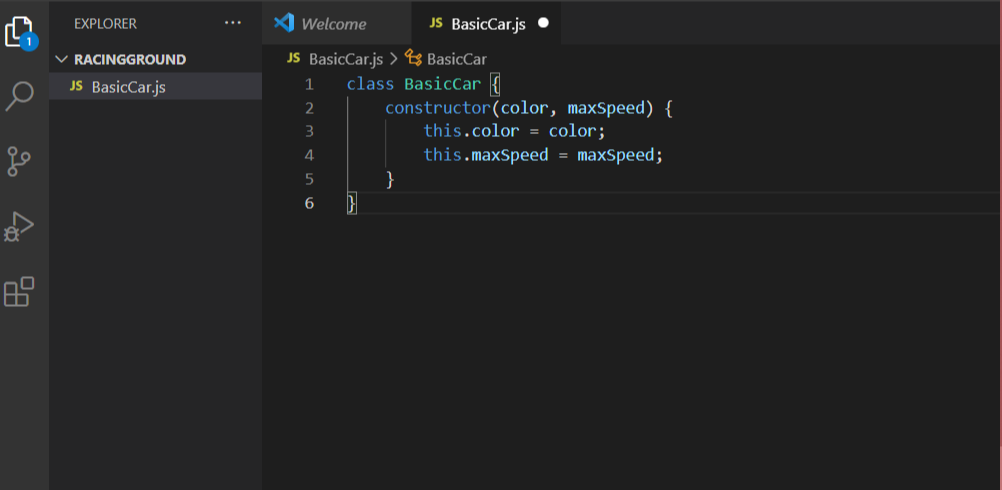Click 'this.color = color;' on line 3
Image resolution: width=1002 pixels, height=490 pixels.
[x=514, y=132]
